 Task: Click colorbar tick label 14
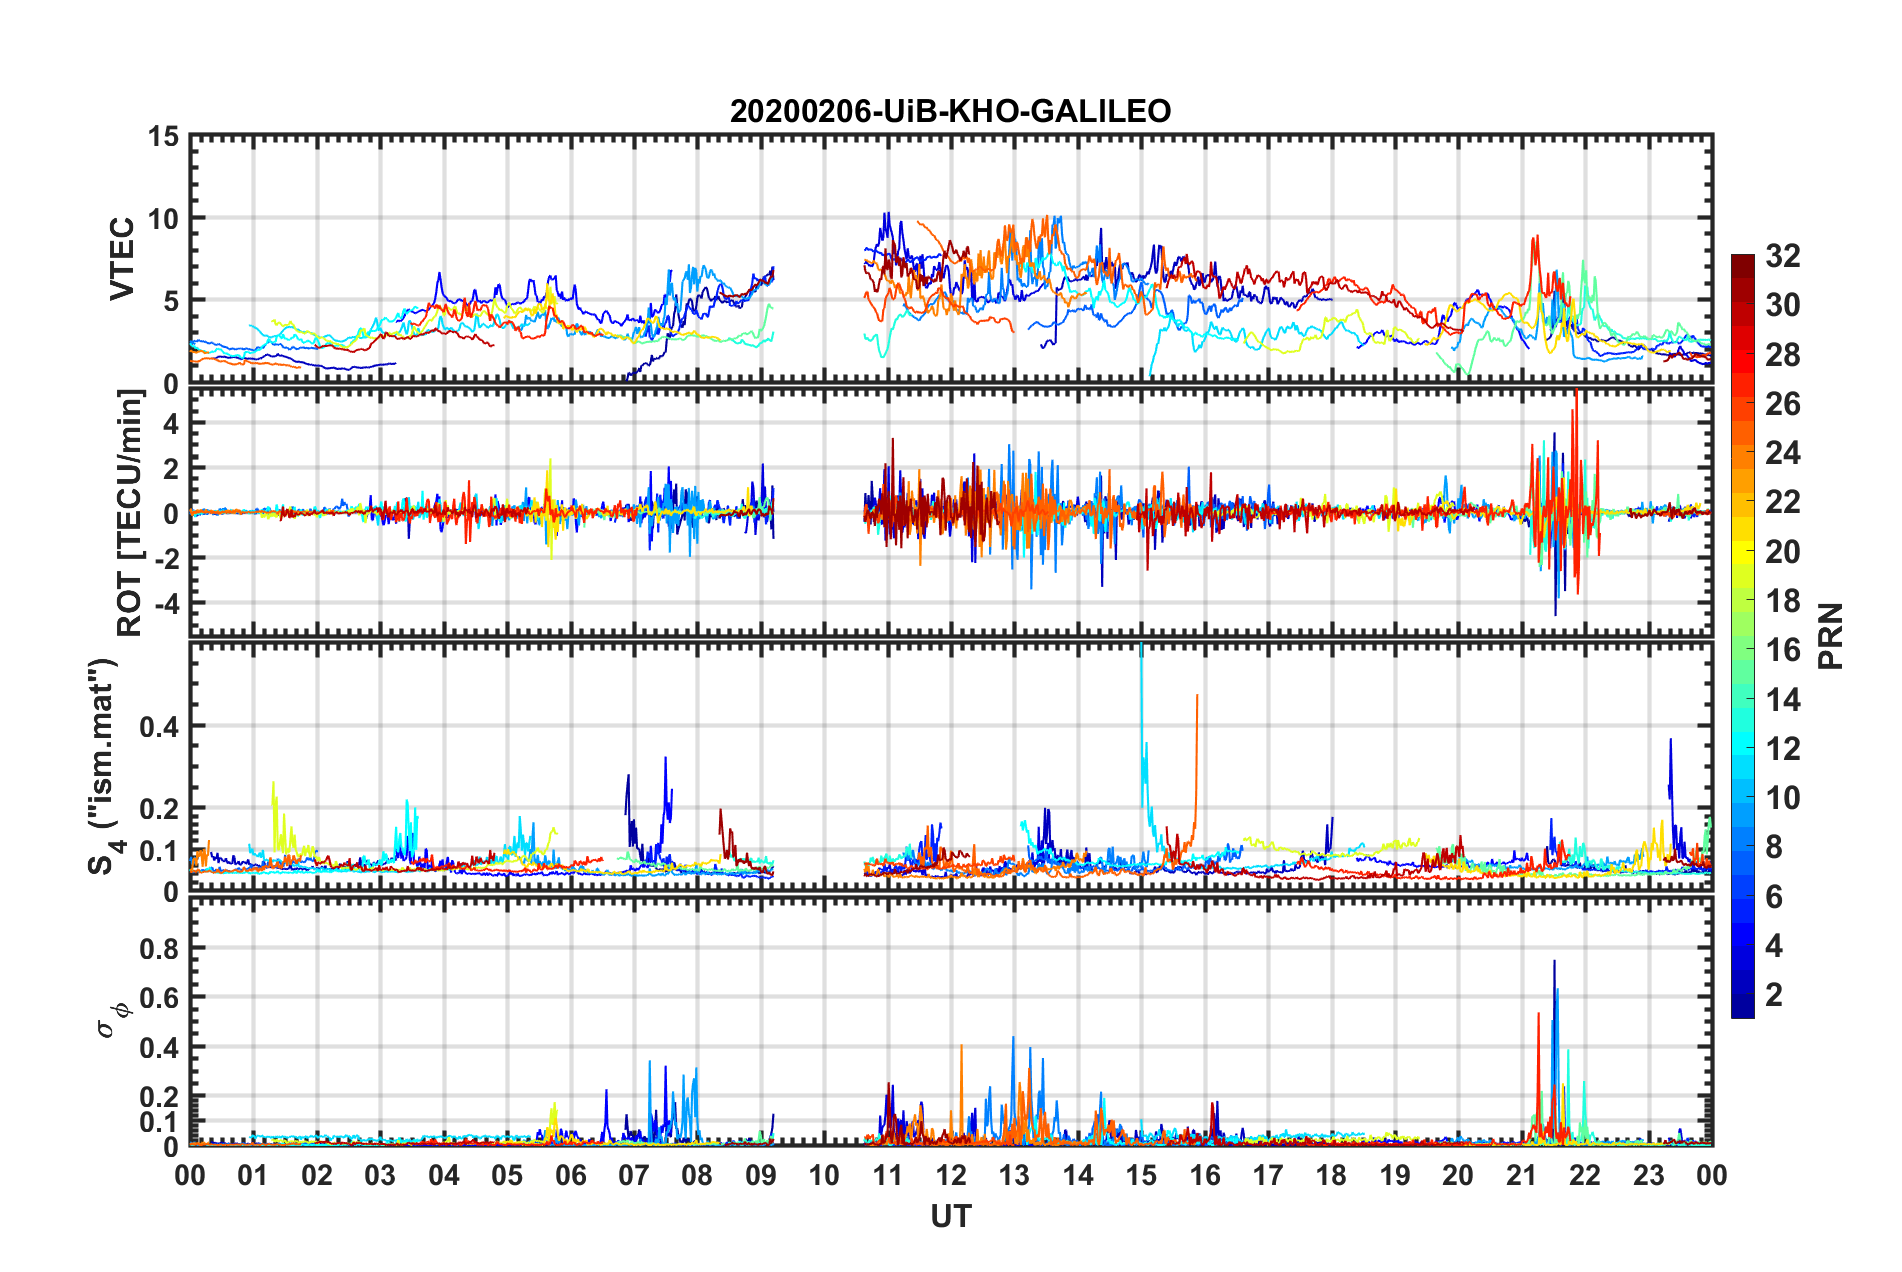(1782, 700)
